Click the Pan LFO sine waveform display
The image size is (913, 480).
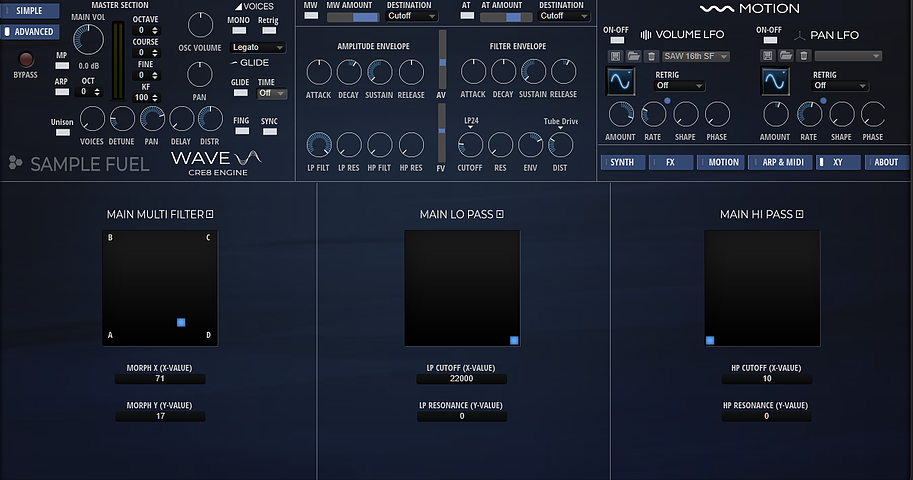click(775, 82)
